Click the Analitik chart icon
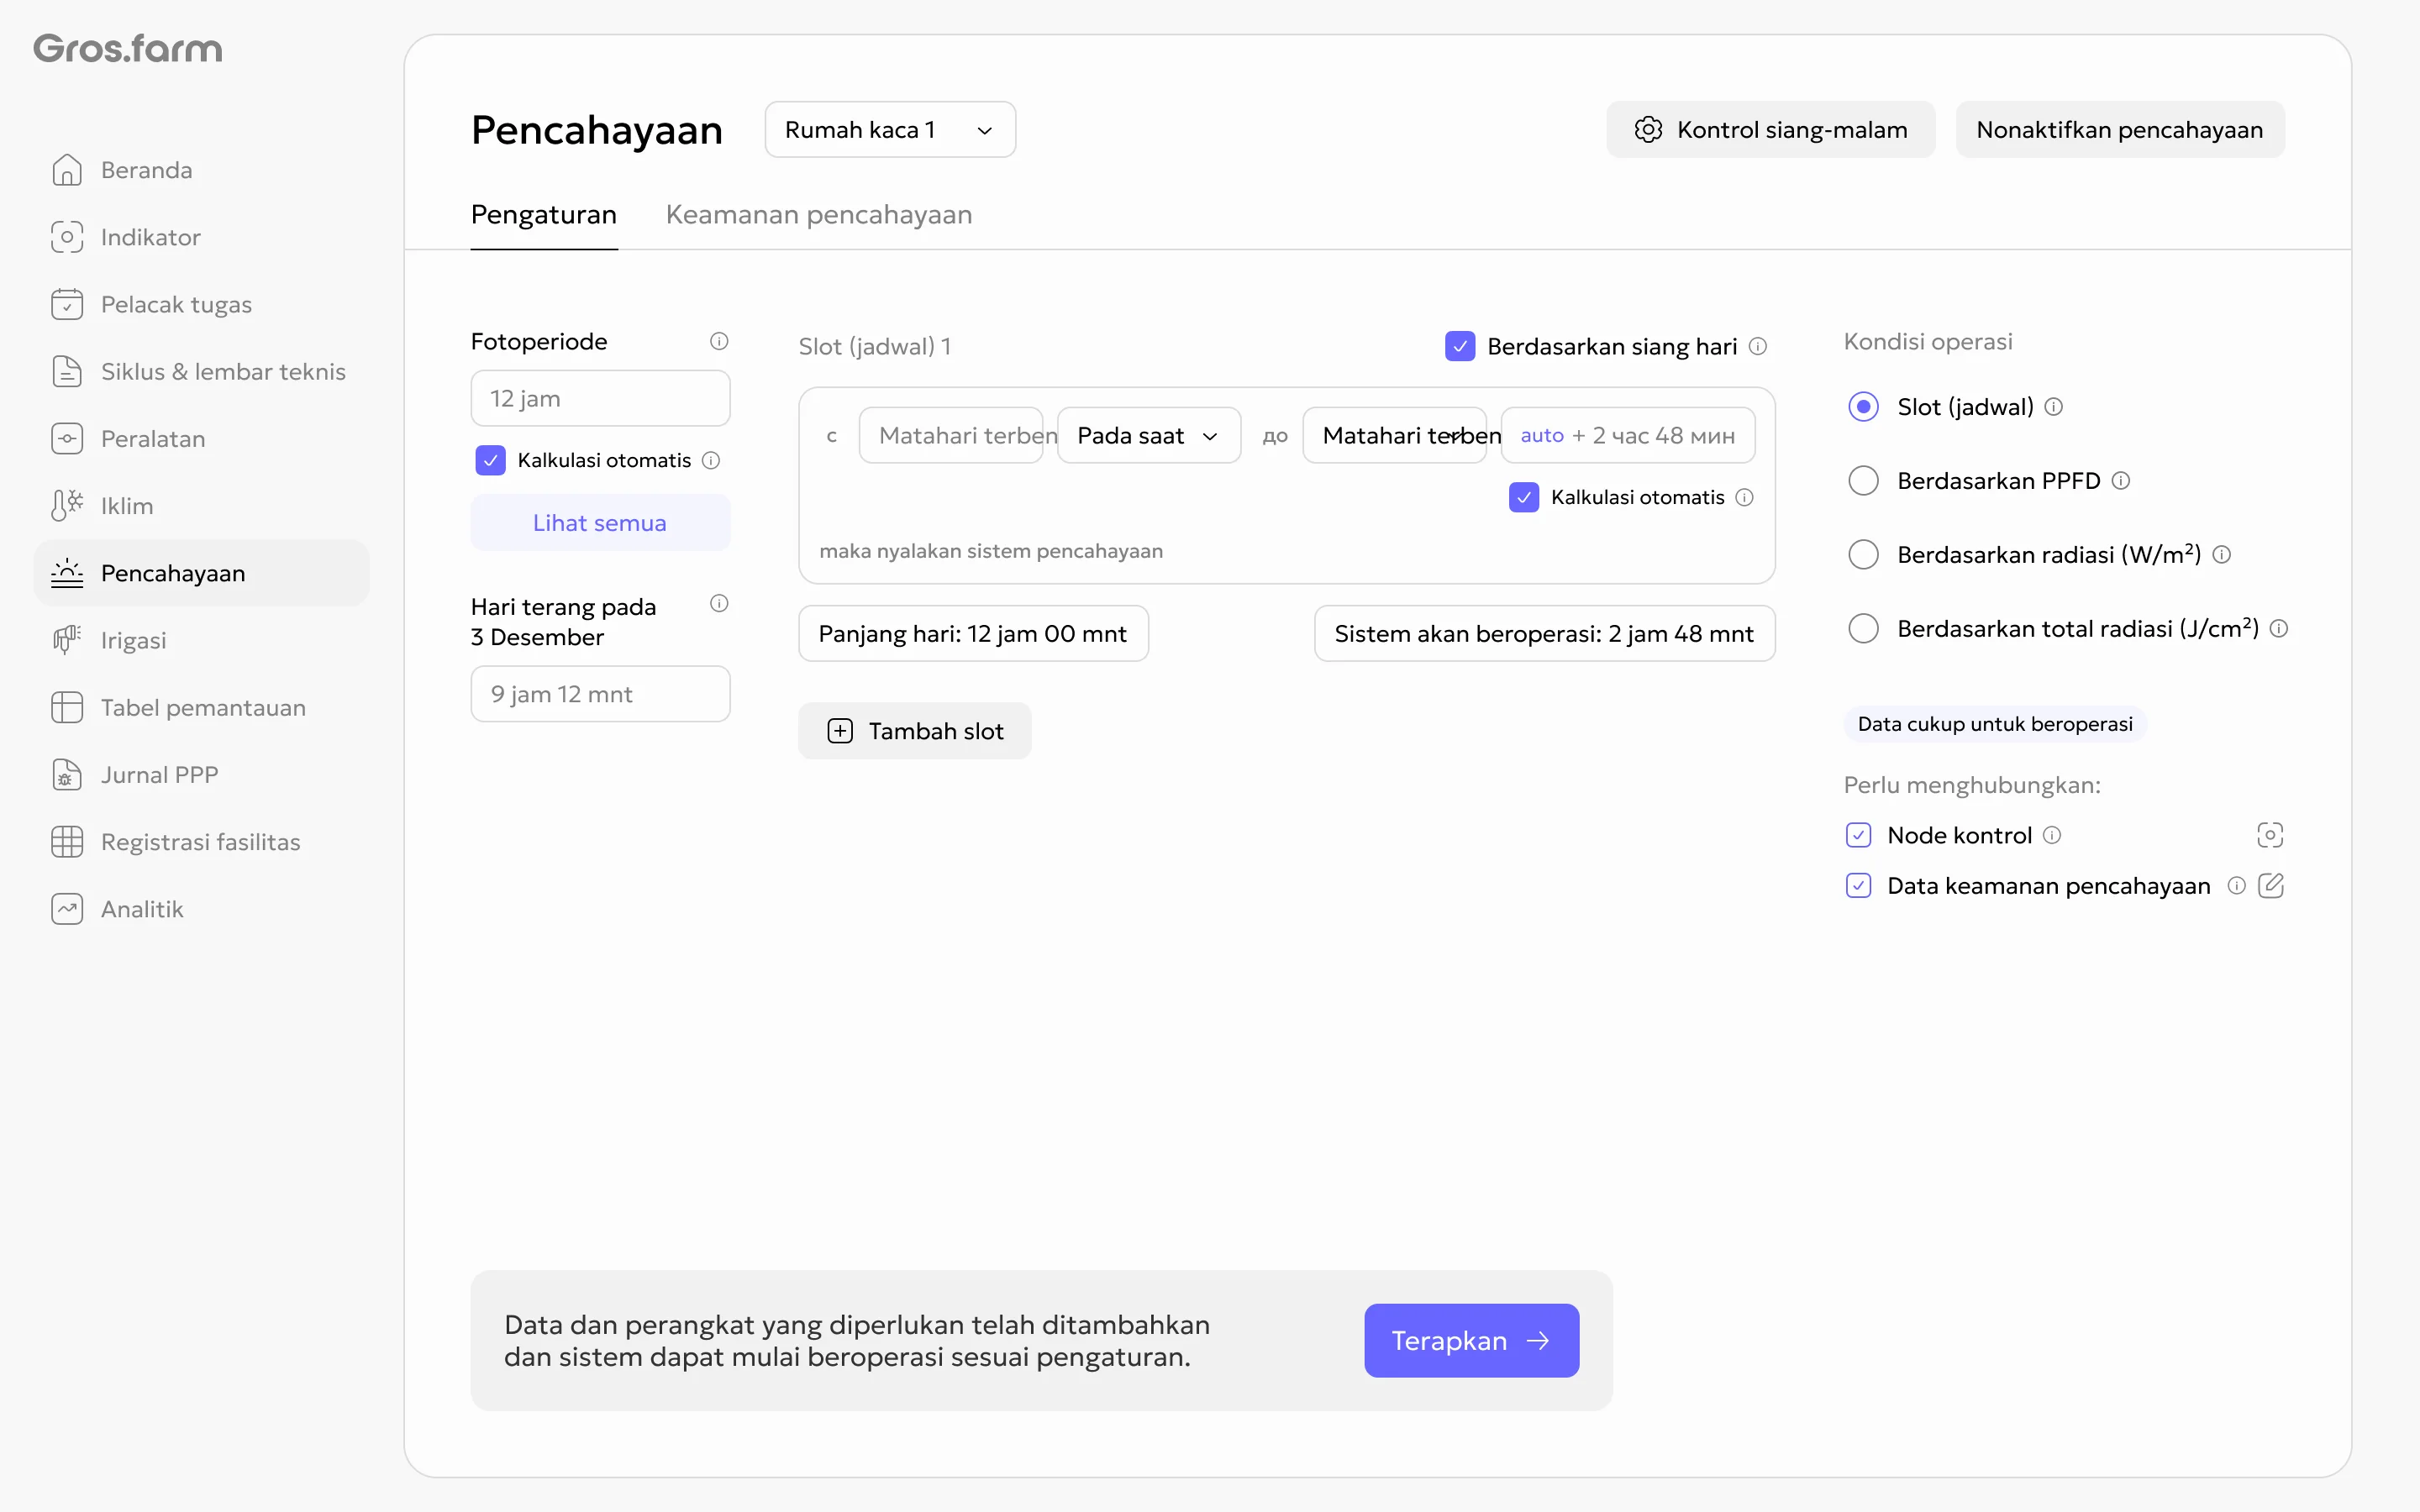Image resolution: width=2420 pixels, height=1512 pixels. pos(67,908)
